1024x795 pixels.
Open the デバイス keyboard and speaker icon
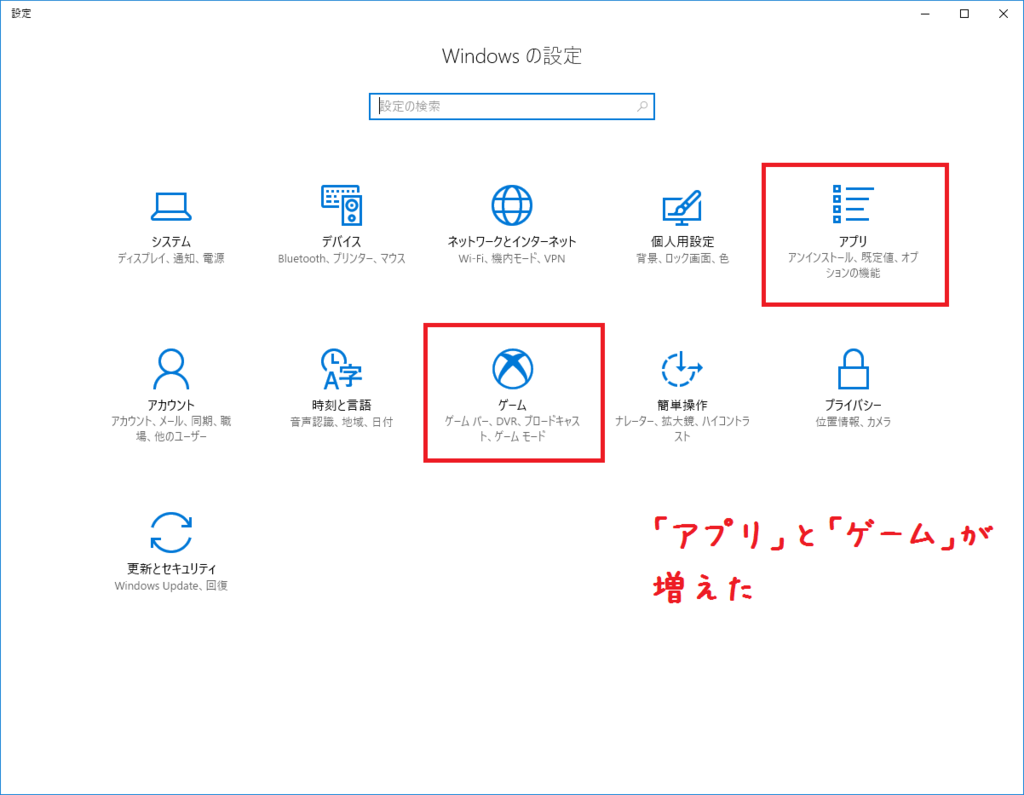coord(342,205)
